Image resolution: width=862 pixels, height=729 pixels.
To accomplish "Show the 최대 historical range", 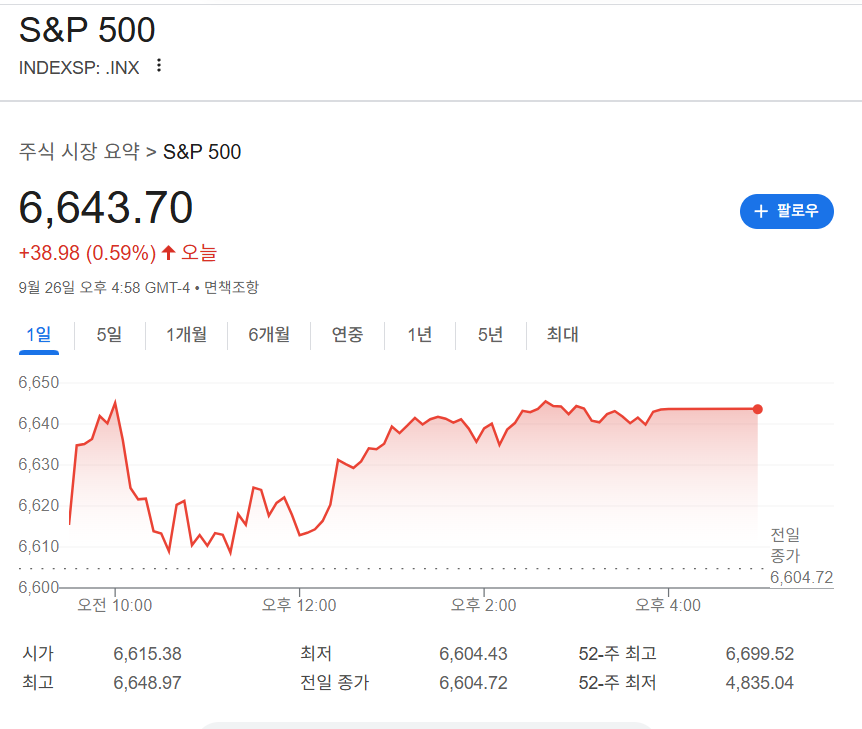I will click(562, 335).
